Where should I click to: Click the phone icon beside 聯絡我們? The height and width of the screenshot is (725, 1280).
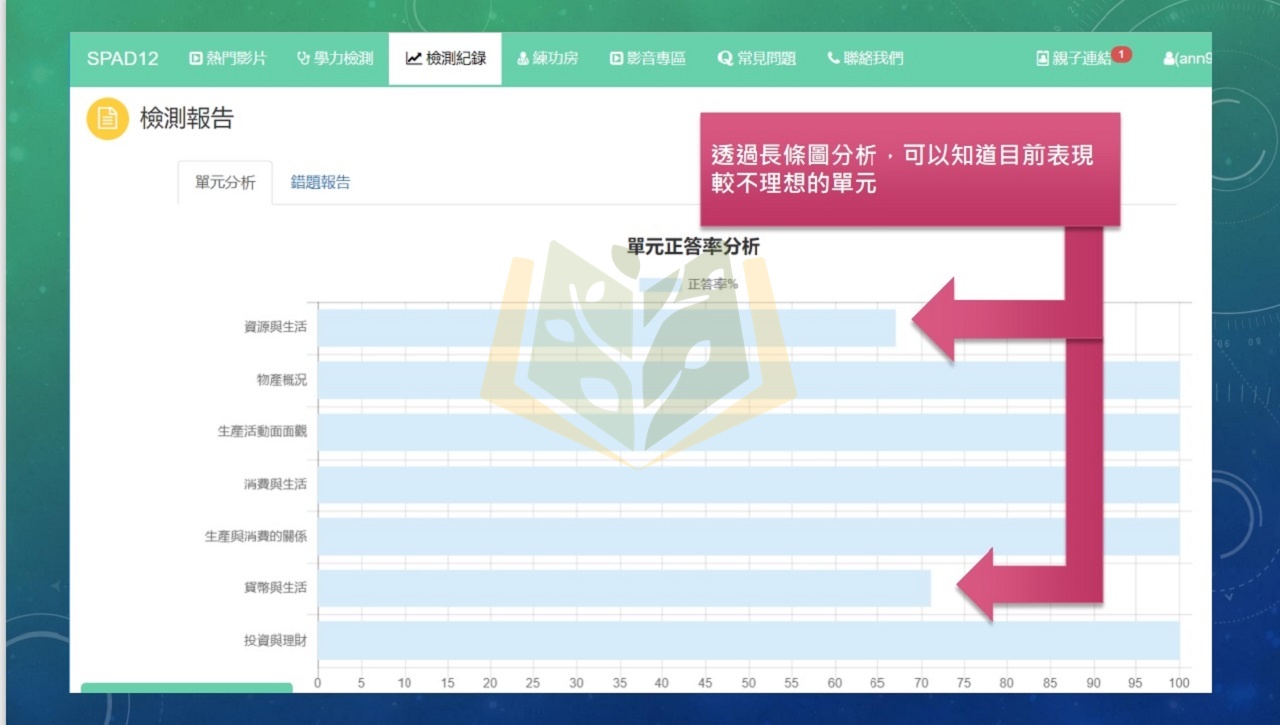tap(833, 59)
